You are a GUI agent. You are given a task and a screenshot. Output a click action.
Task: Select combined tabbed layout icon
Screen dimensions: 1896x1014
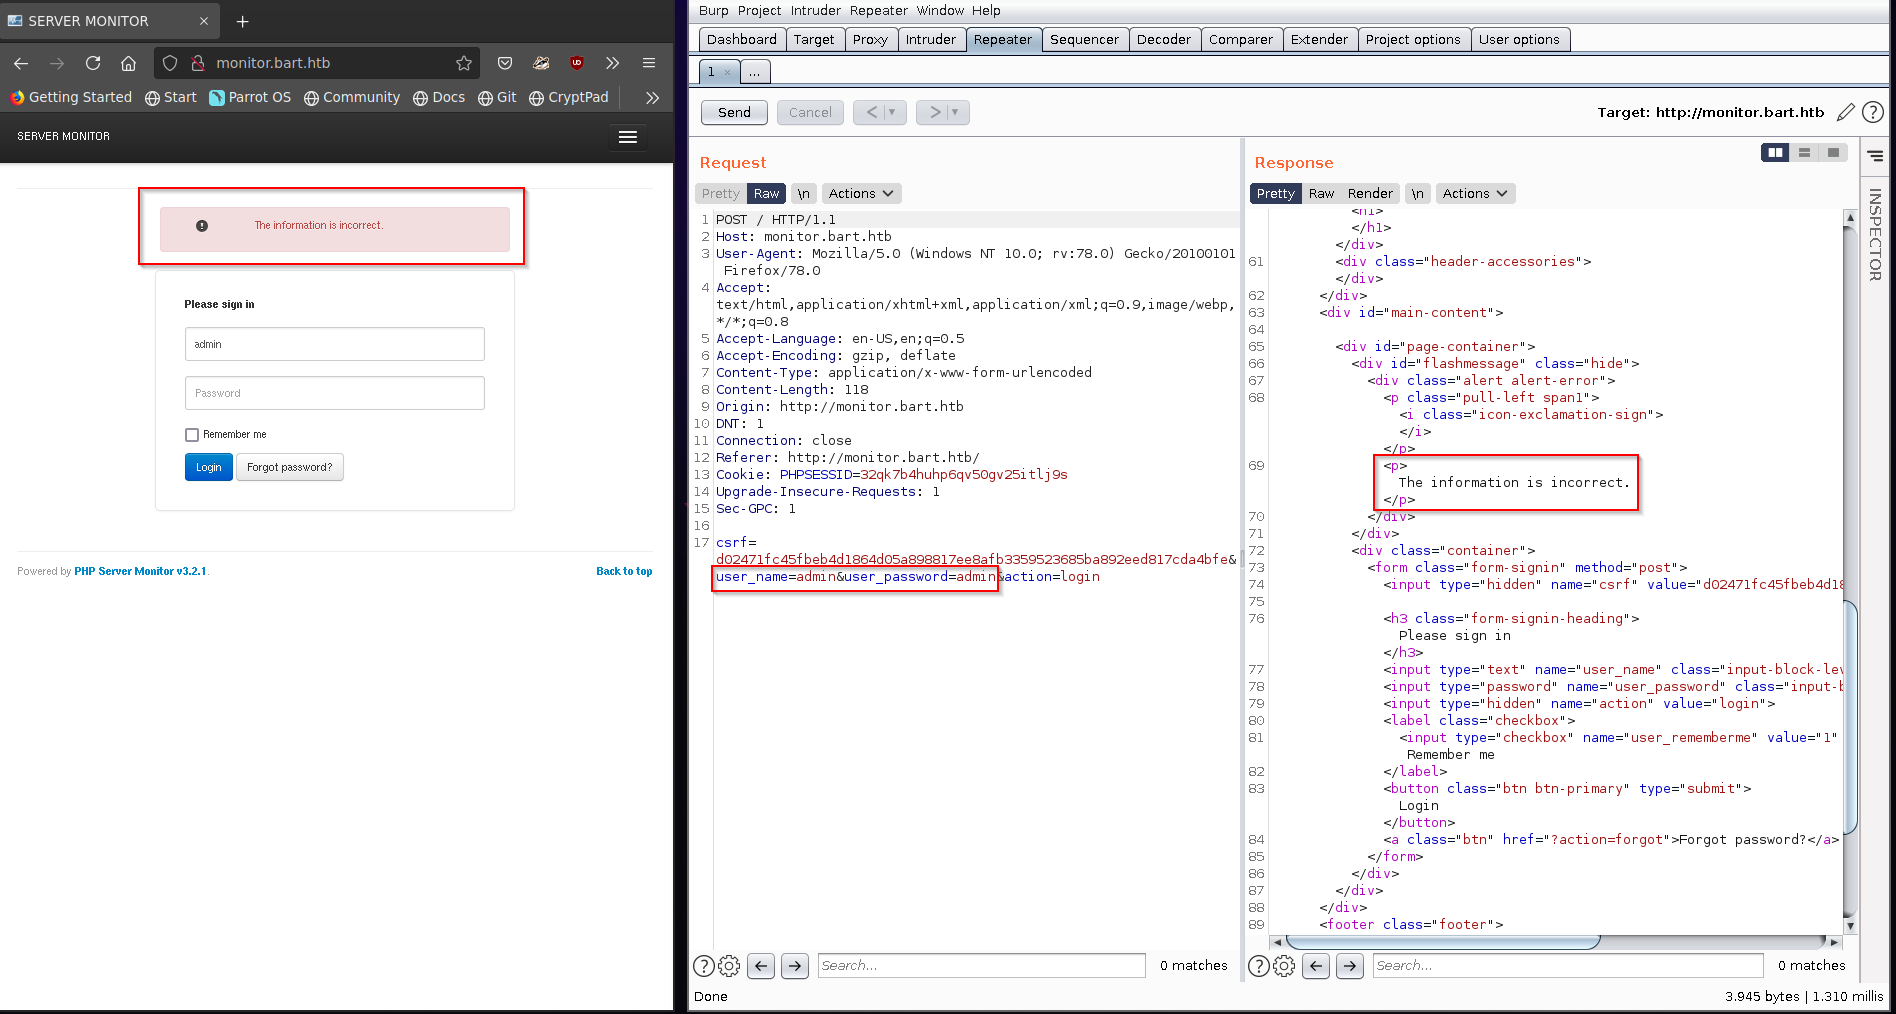click(1832, 153)
